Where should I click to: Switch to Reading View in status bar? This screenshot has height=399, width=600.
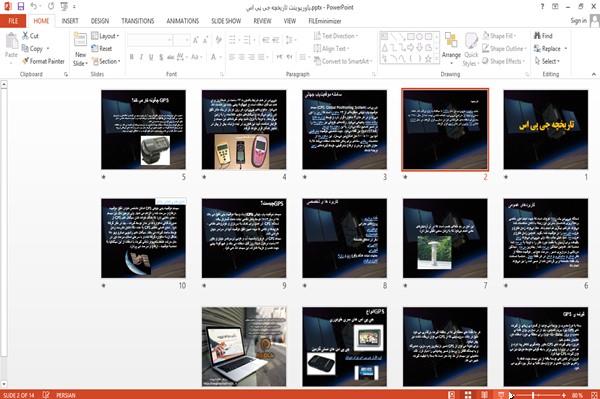(484, 395)
